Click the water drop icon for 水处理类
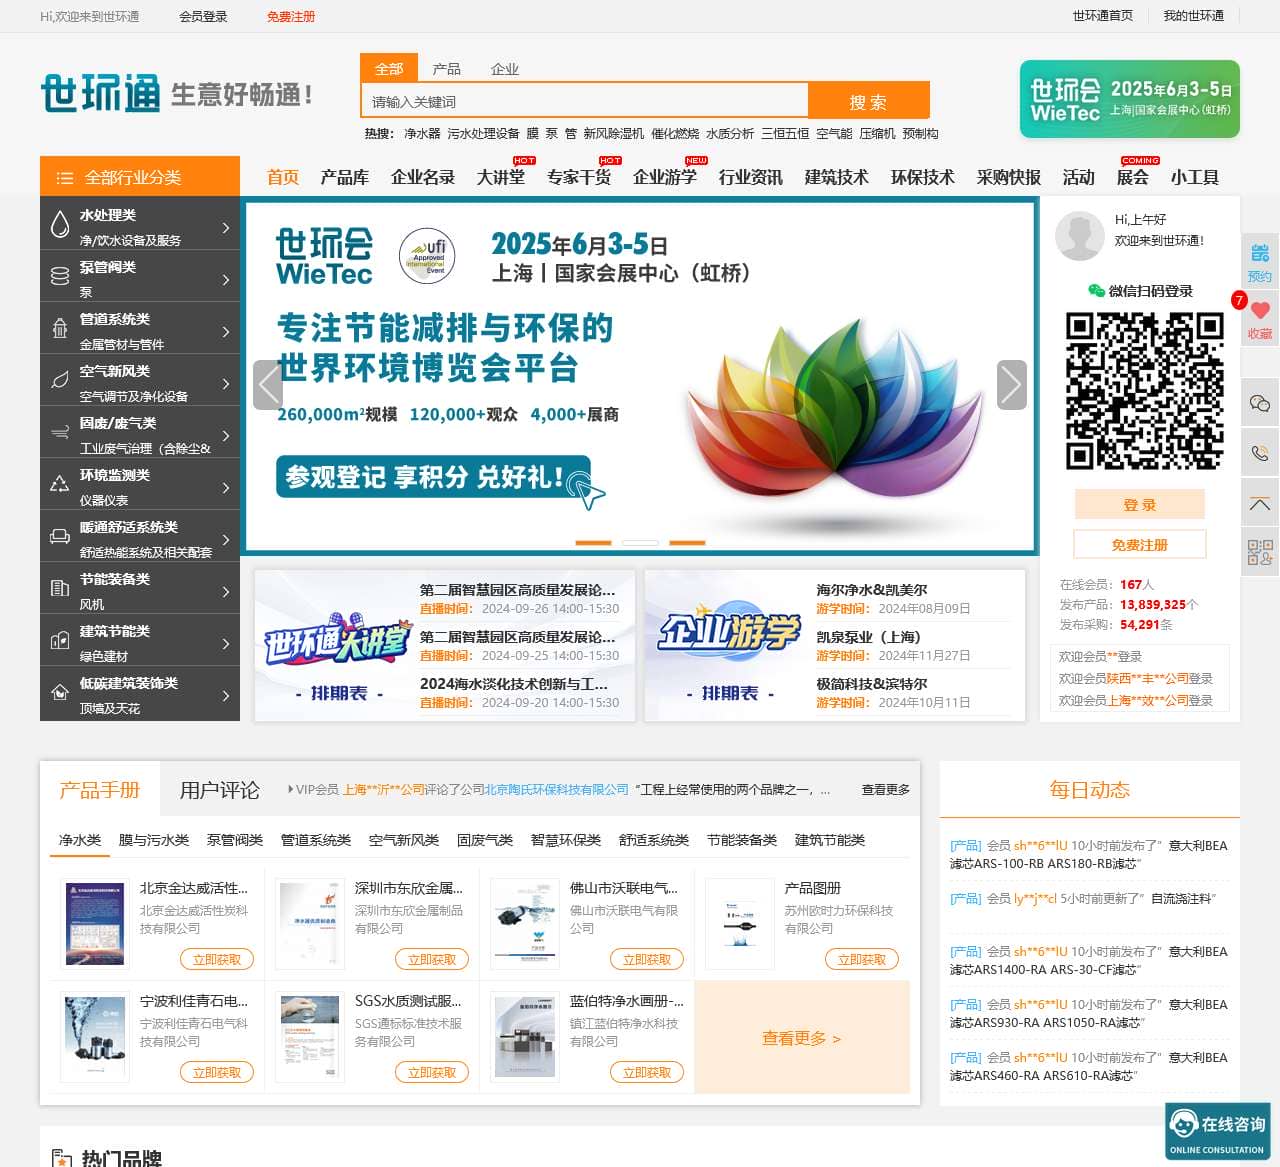 pyautogui.click(x=59, y=227)
